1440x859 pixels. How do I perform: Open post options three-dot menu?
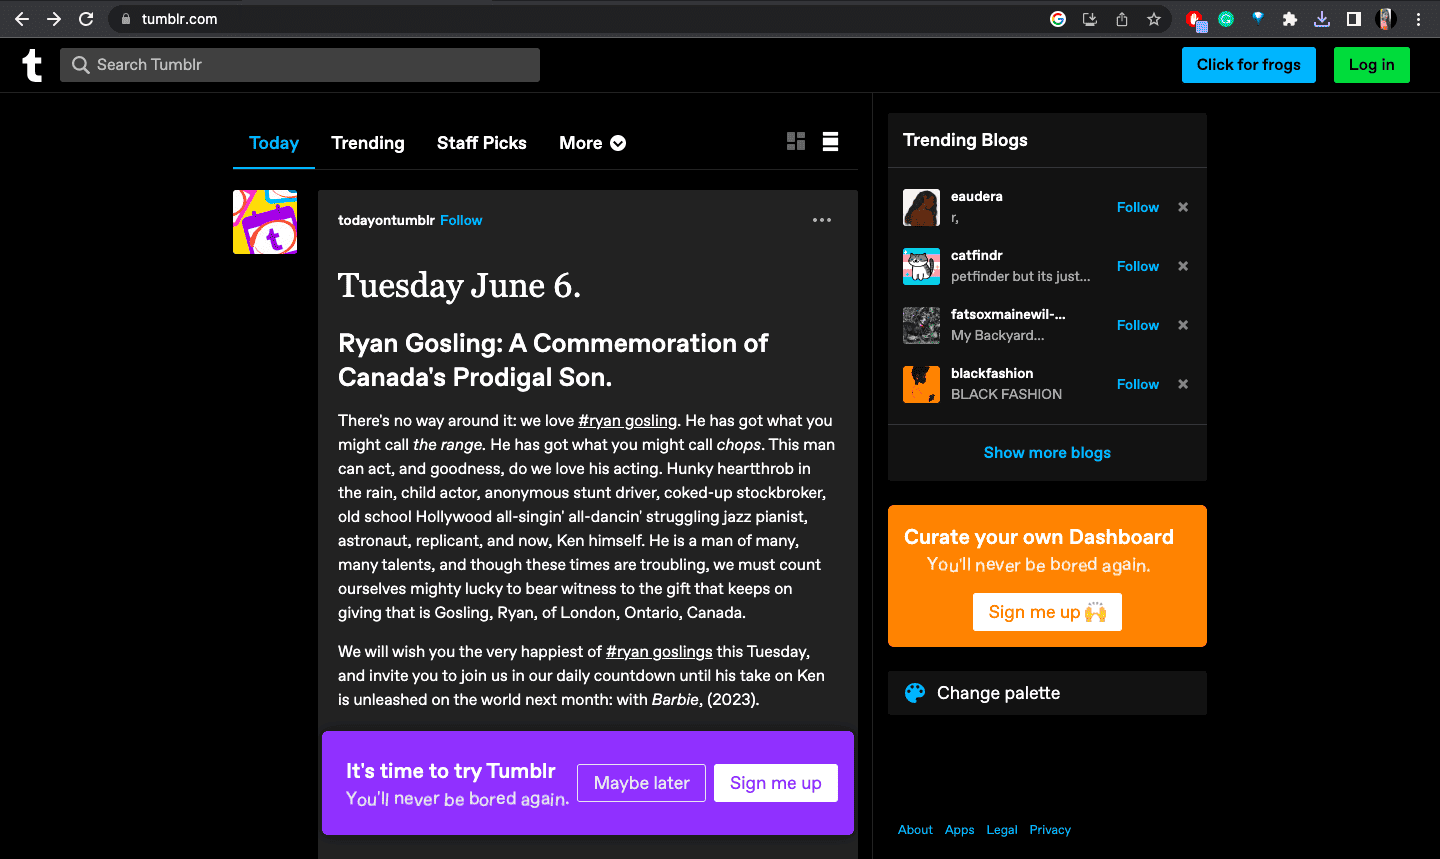(822, 220)
